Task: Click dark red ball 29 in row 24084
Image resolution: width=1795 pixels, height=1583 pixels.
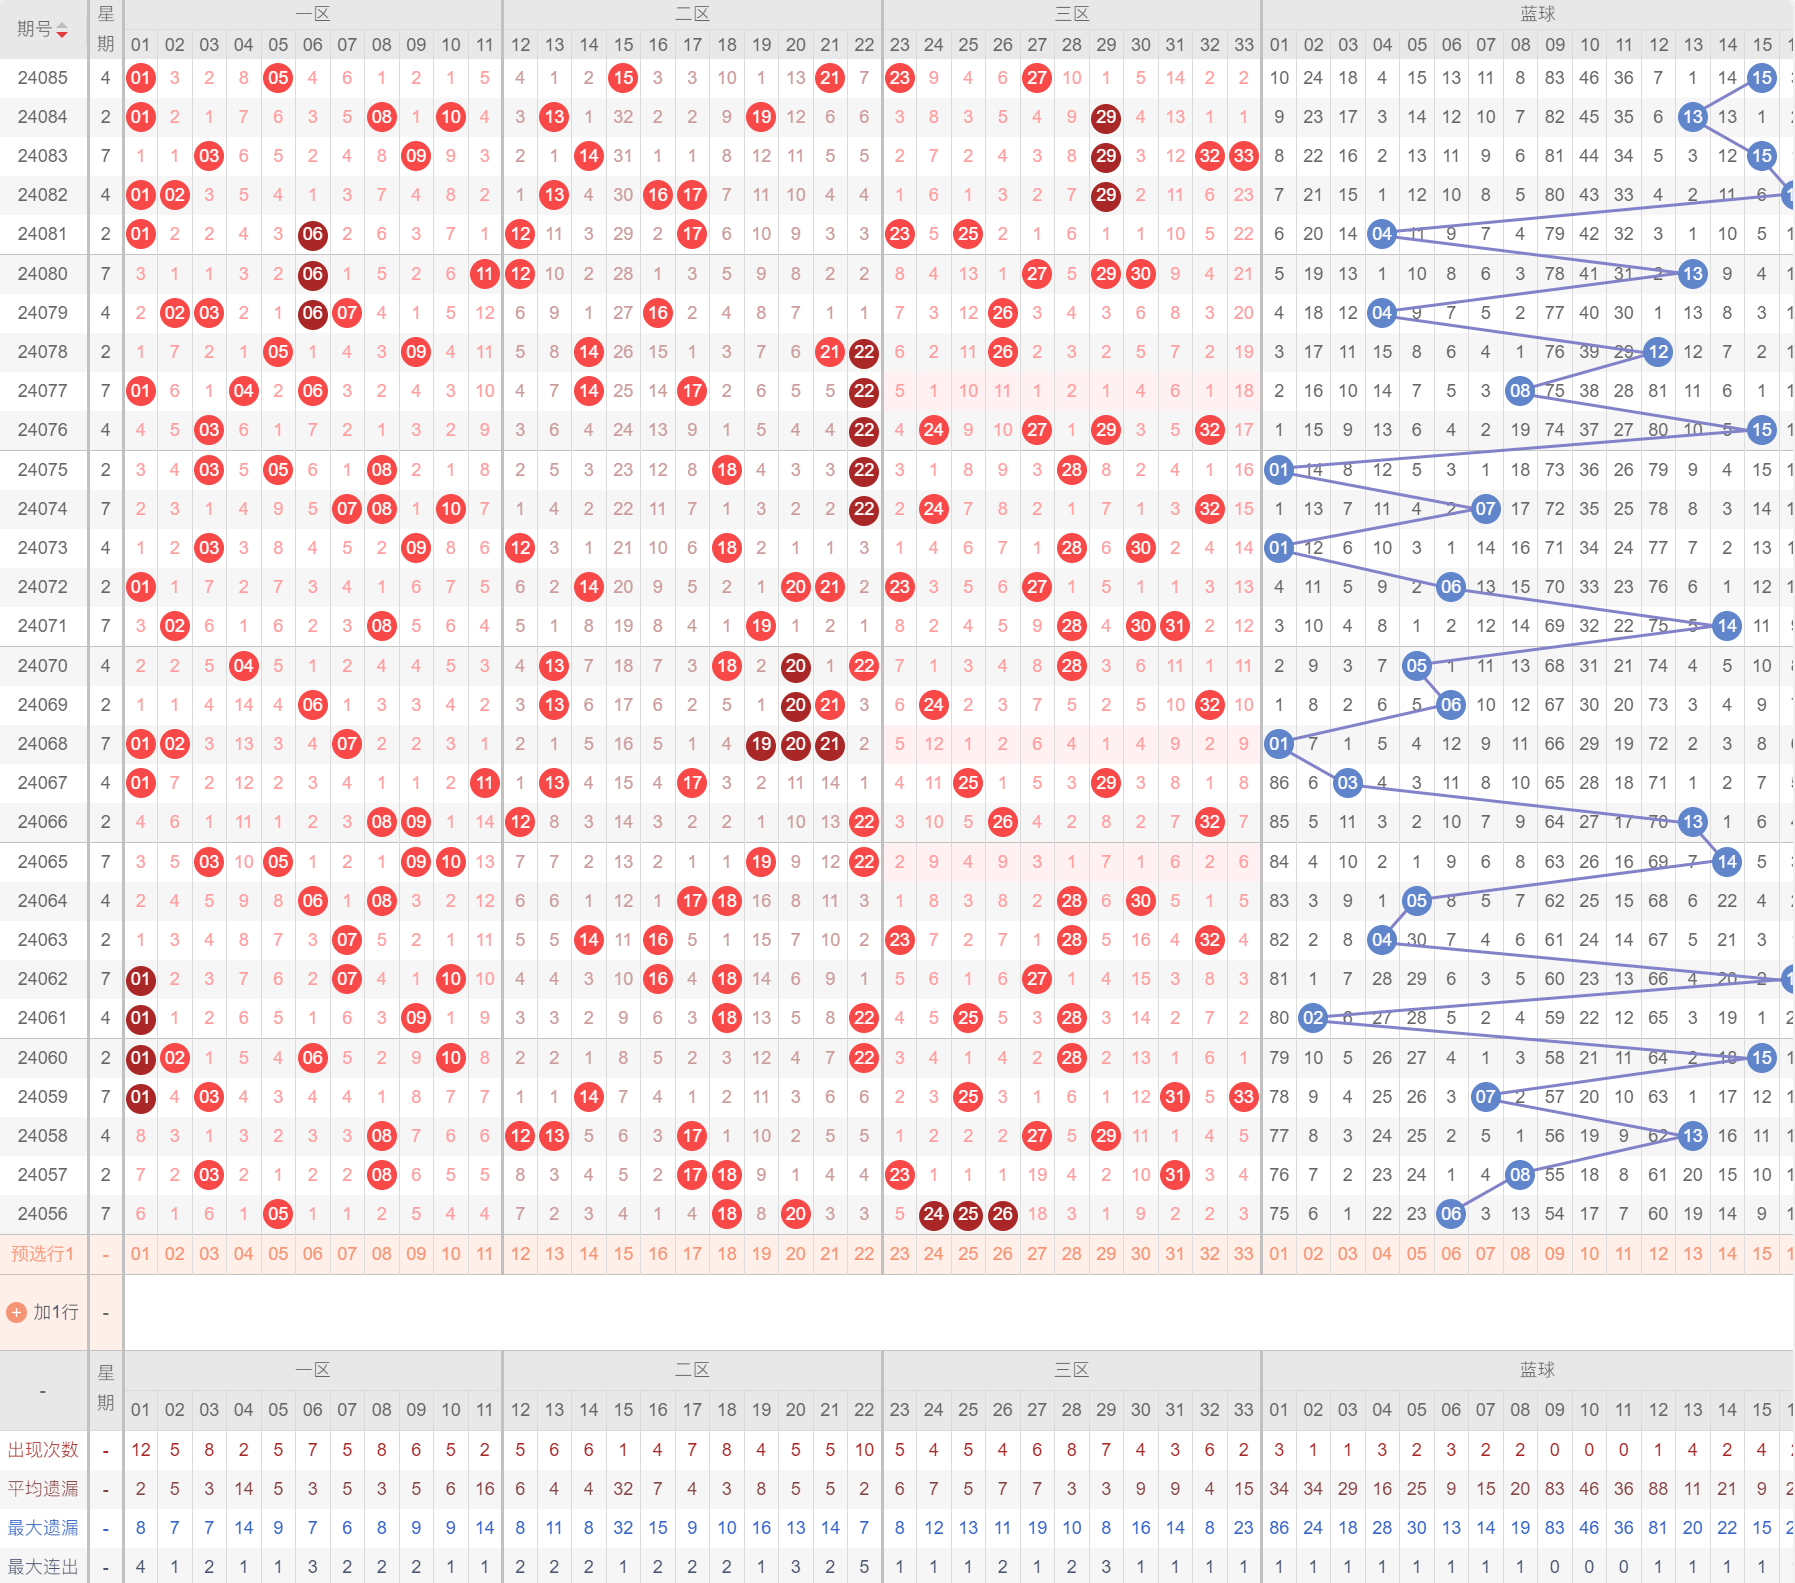Action: pos(1106,117)
